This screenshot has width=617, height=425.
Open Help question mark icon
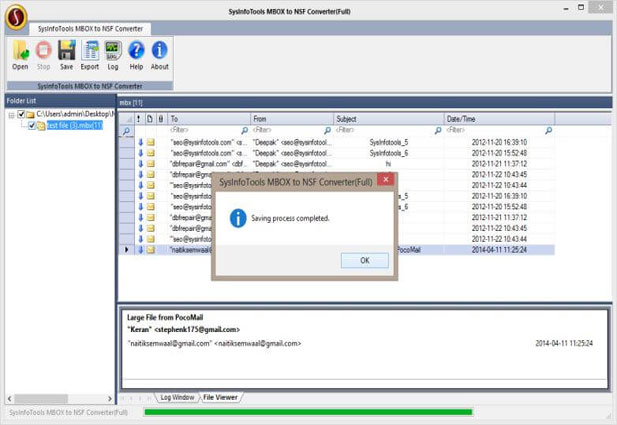click(x=136, y=51)
